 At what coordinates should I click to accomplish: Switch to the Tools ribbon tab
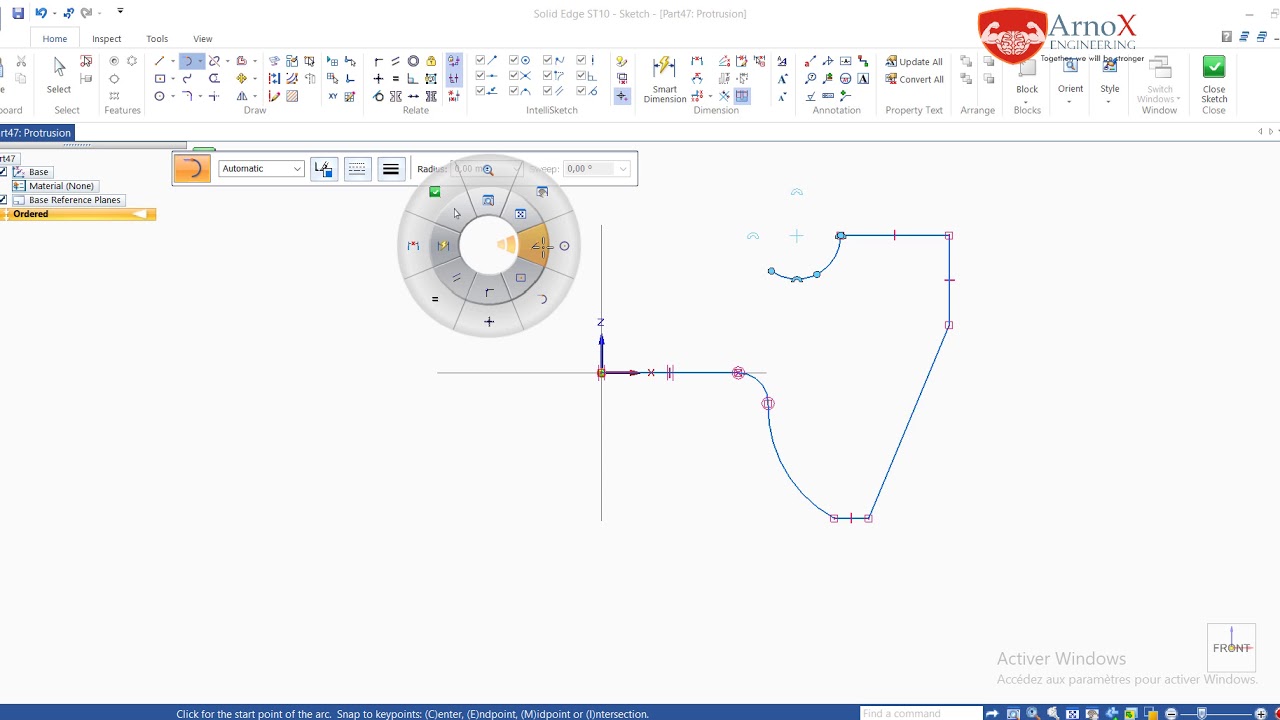(157, 39)
